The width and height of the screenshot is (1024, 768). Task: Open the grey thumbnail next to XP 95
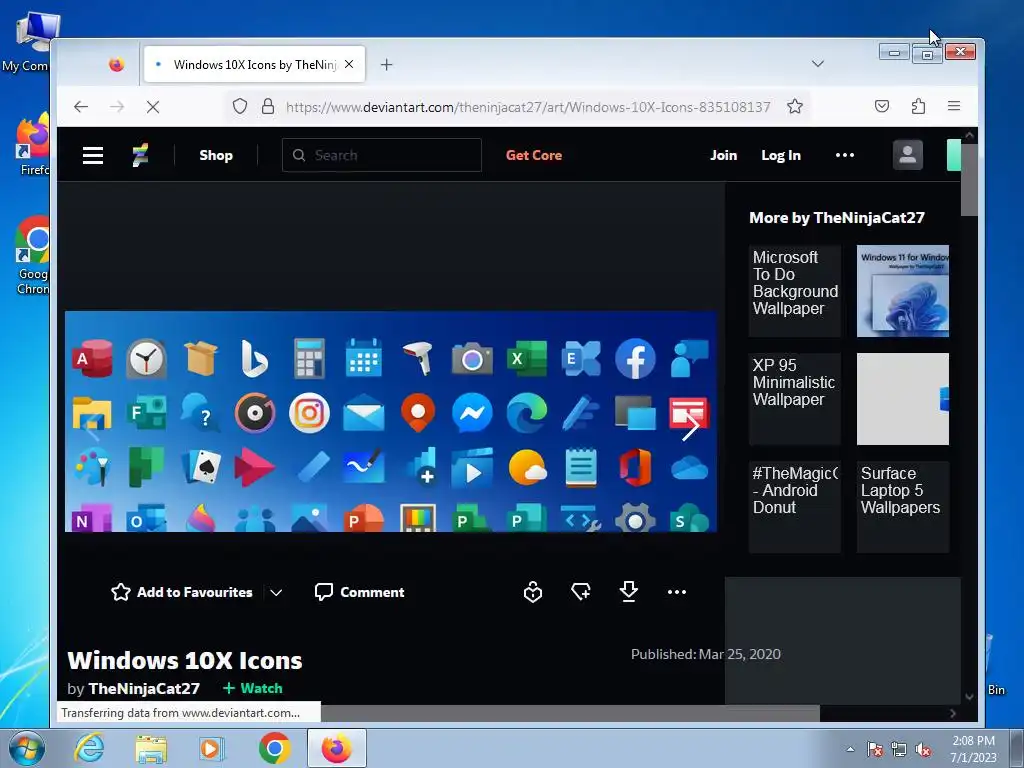(x=903, y=399)
